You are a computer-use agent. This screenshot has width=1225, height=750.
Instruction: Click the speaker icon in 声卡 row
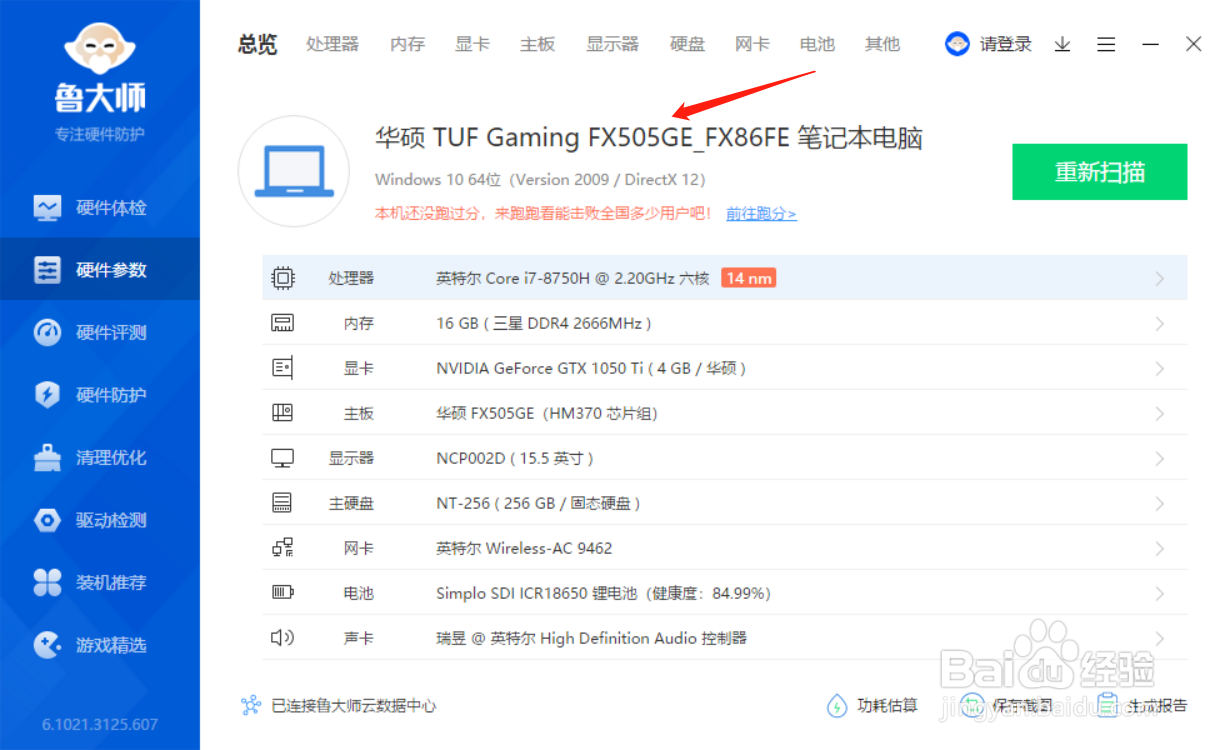point(283,638)
